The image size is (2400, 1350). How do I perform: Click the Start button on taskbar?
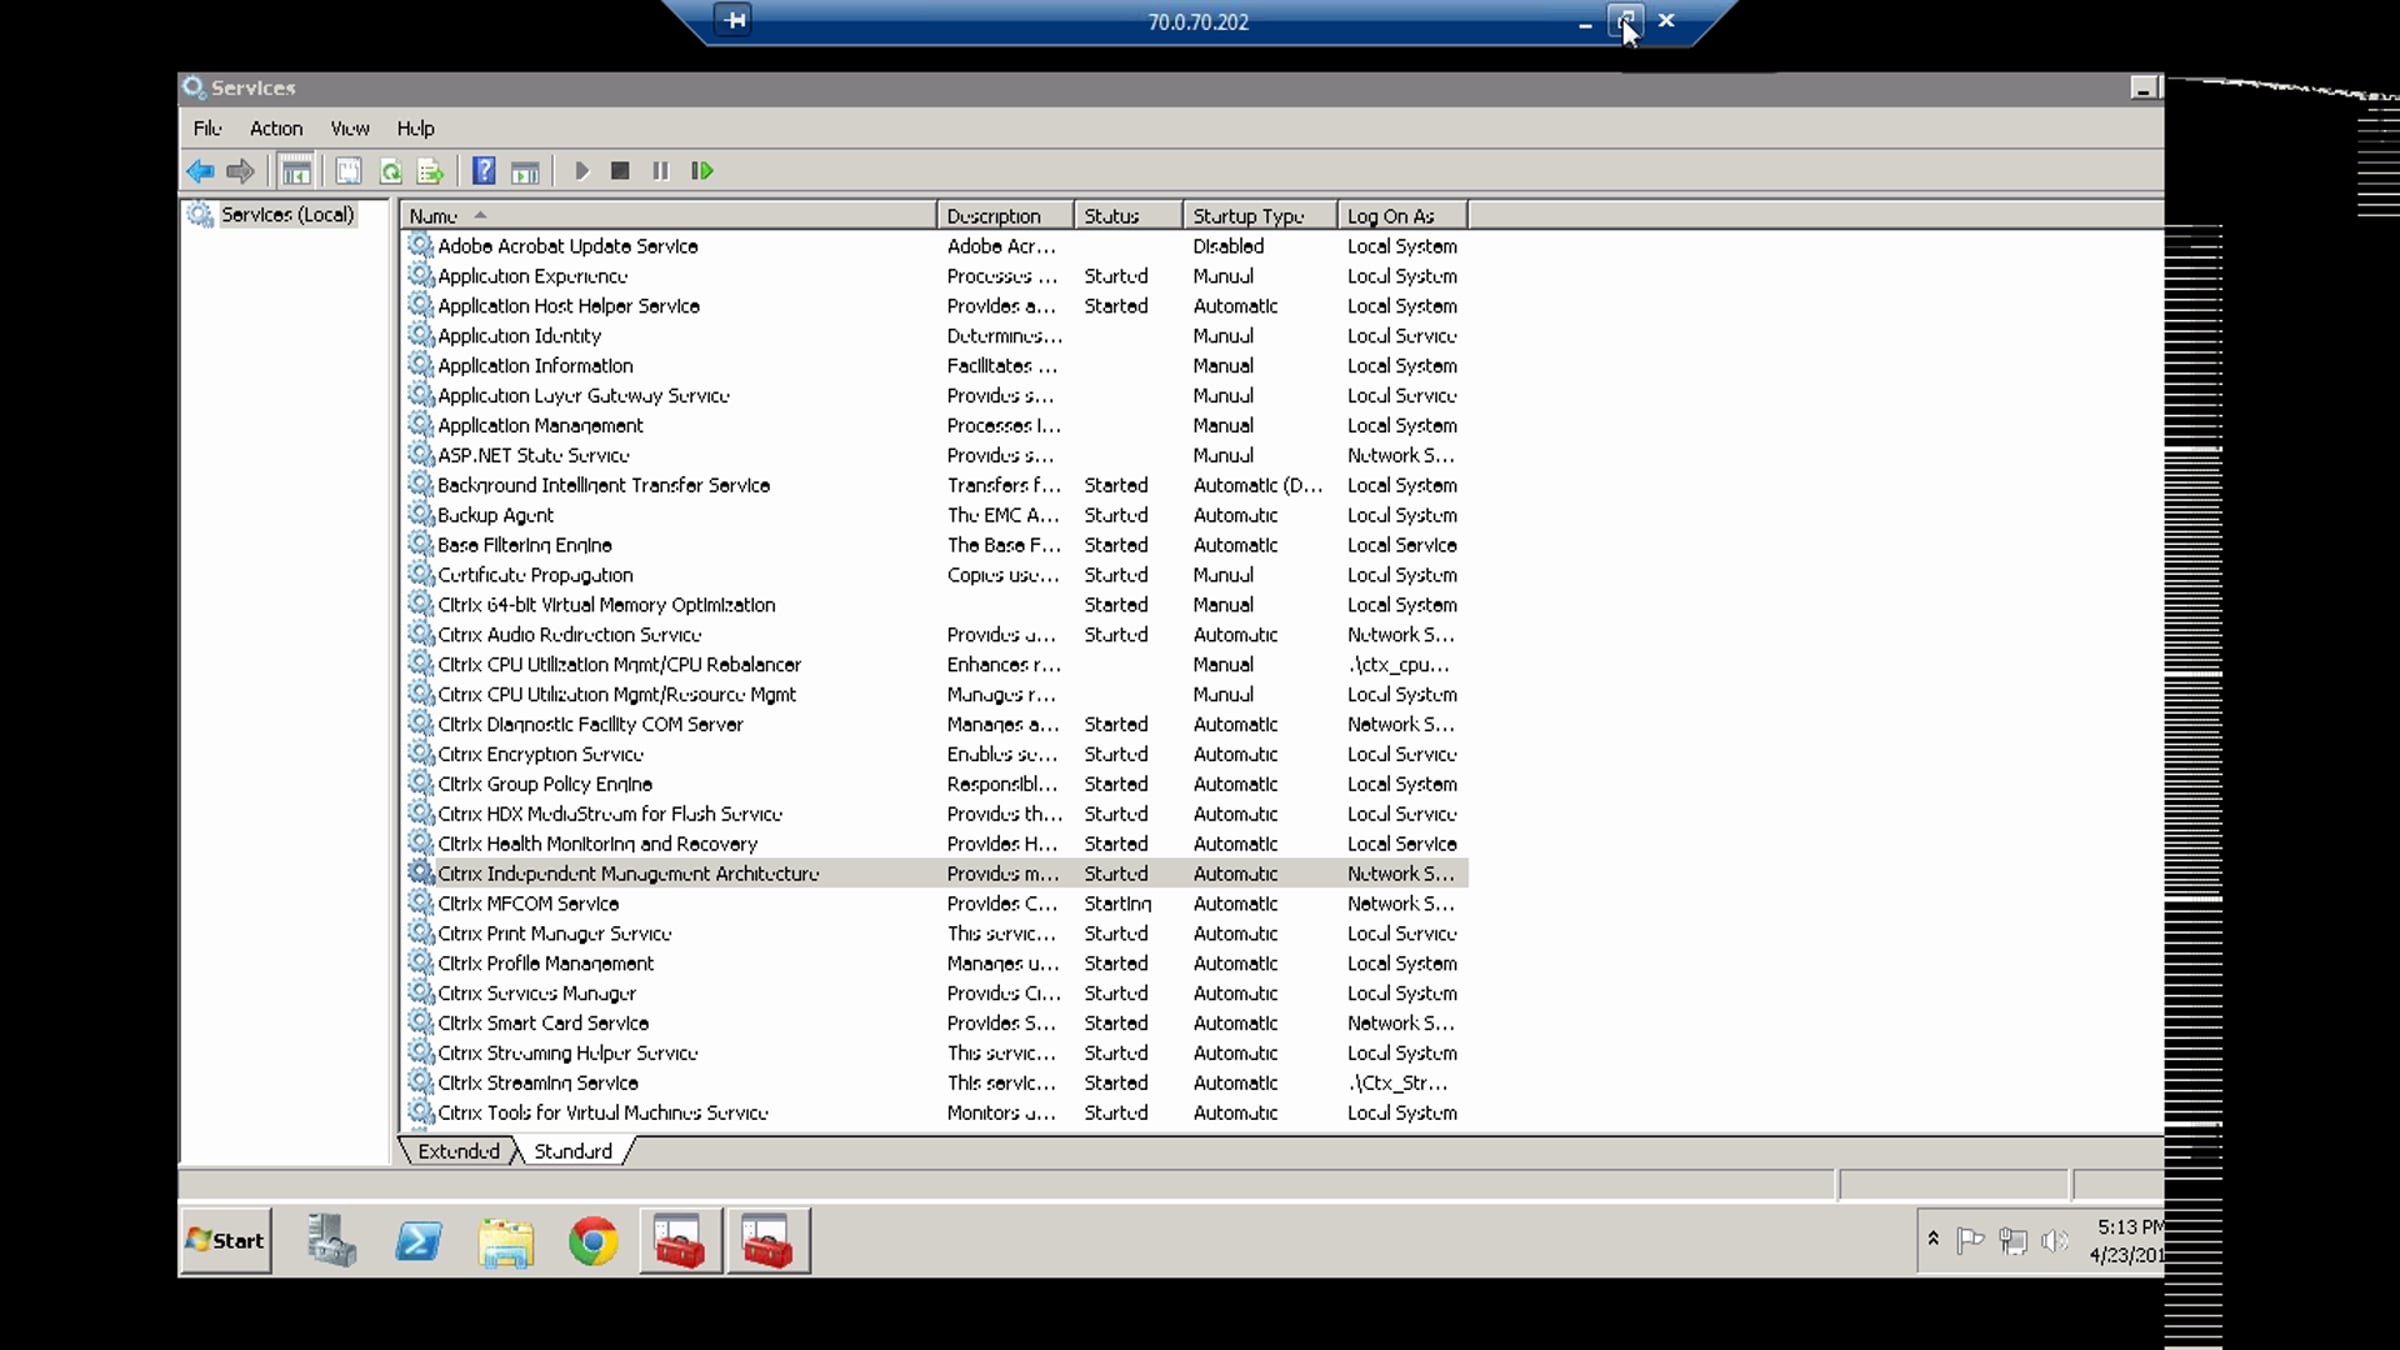(x=227, y=1241)
